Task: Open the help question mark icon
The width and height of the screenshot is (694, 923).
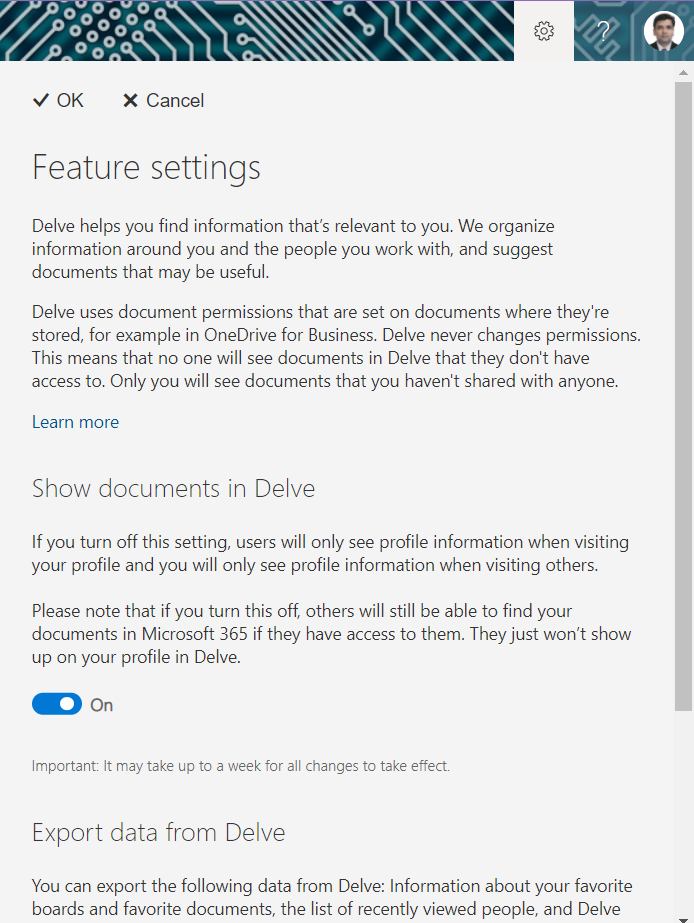Action: (604, 31)
